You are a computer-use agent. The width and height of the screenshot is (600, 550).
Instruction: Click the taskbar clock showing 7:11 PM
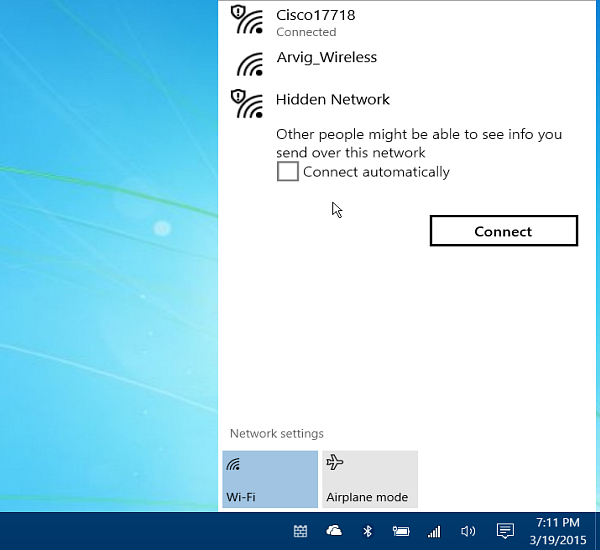coord(558,531)
